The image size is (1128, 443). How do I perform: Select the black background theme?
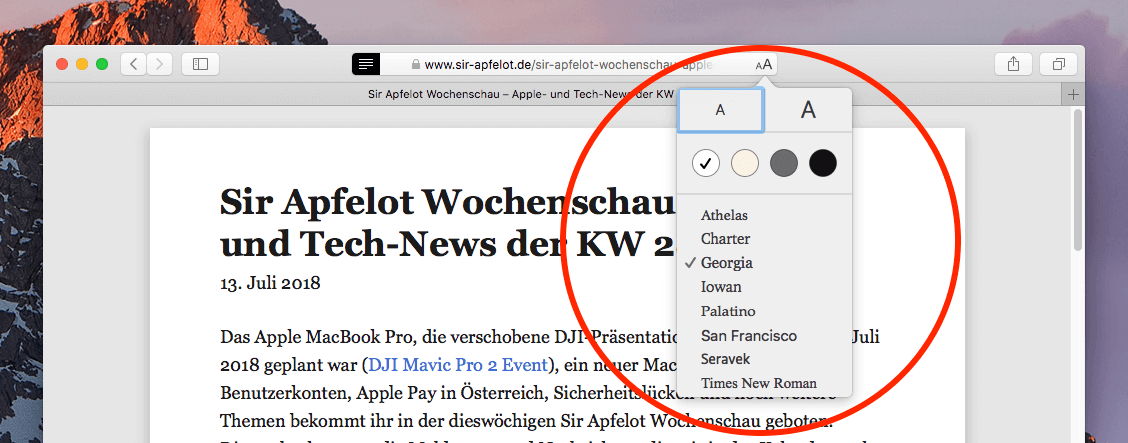(822, 163)
